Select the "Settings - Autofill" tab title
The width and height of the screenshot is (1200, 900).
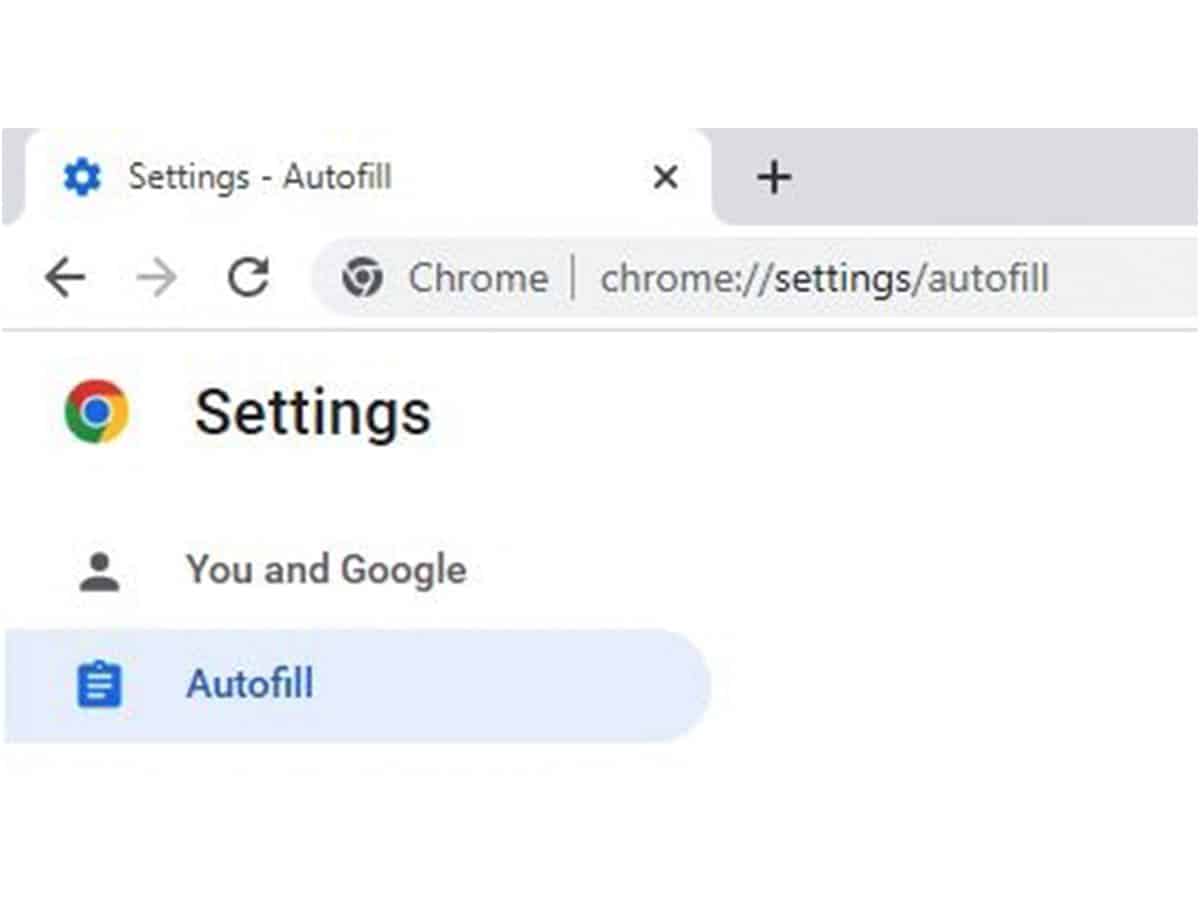[x=260, y=177]
